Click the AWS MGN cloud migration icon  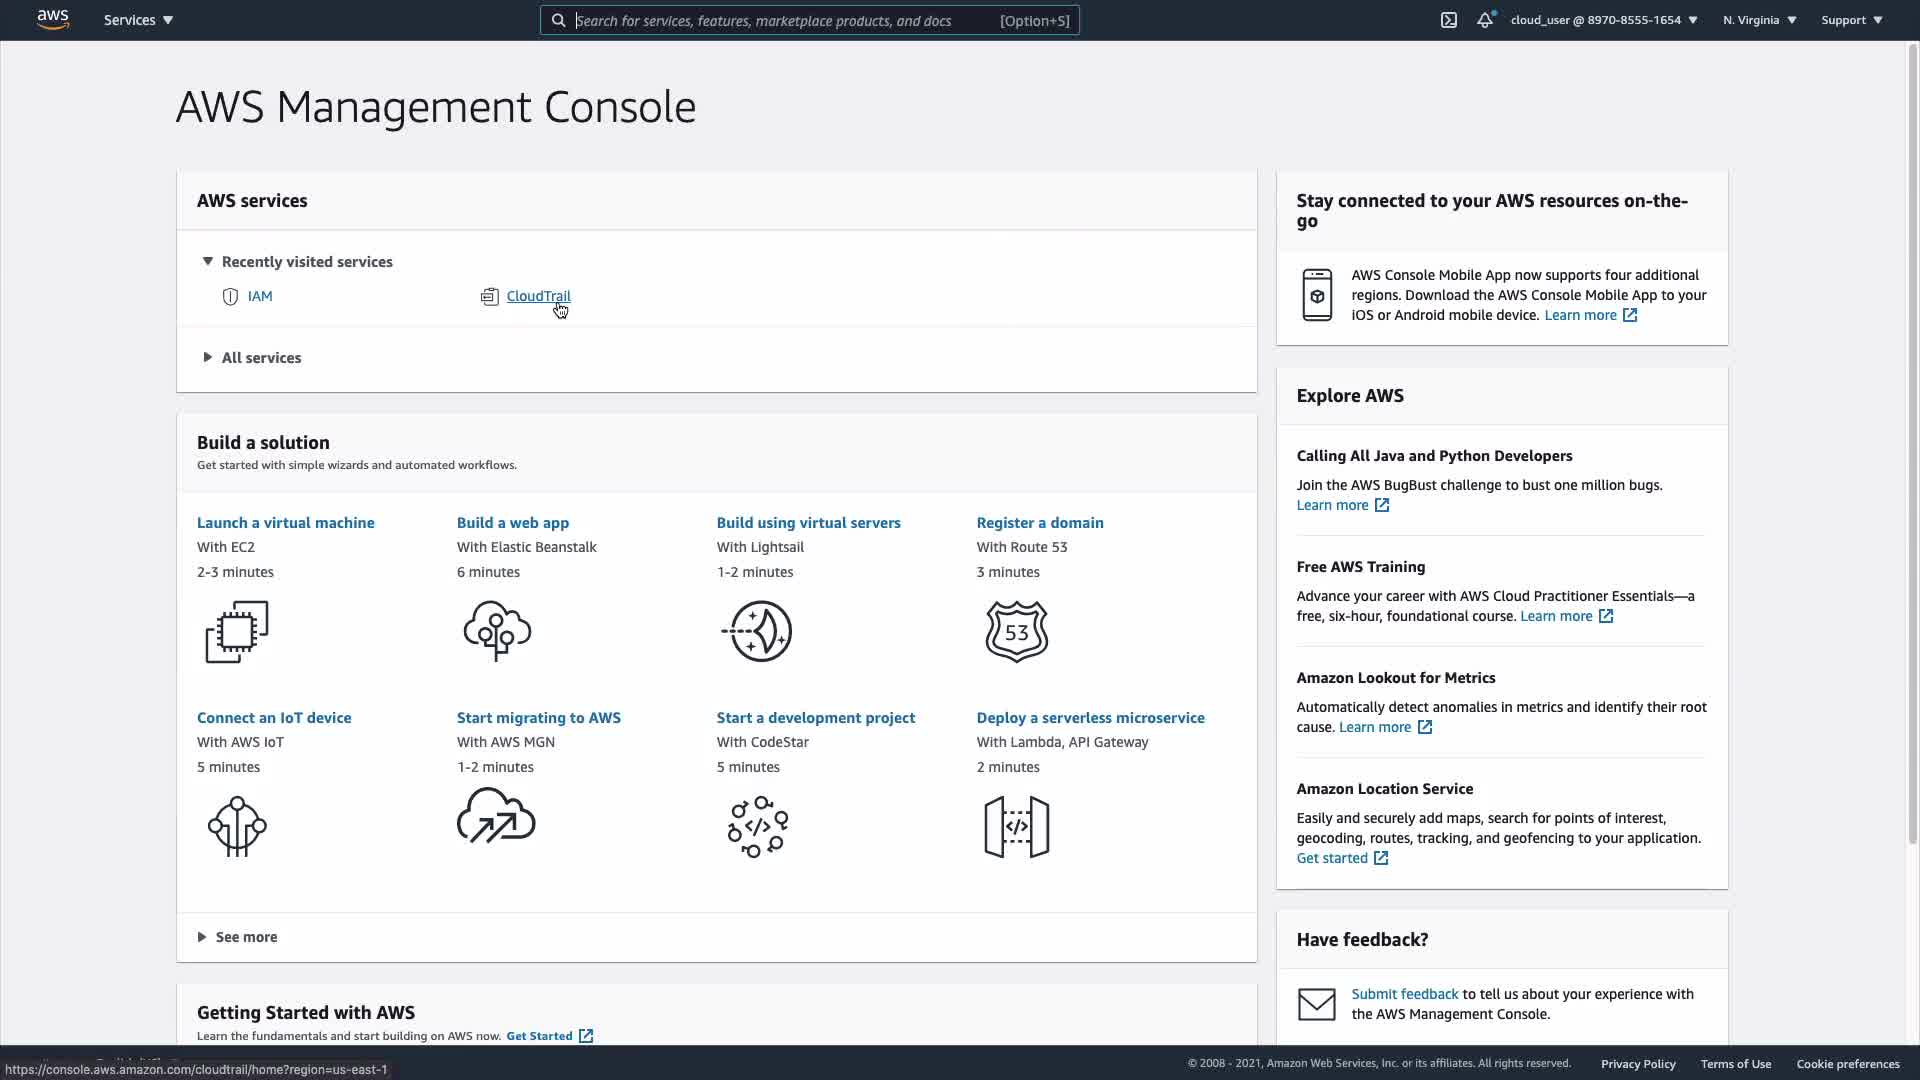[496, 817]
